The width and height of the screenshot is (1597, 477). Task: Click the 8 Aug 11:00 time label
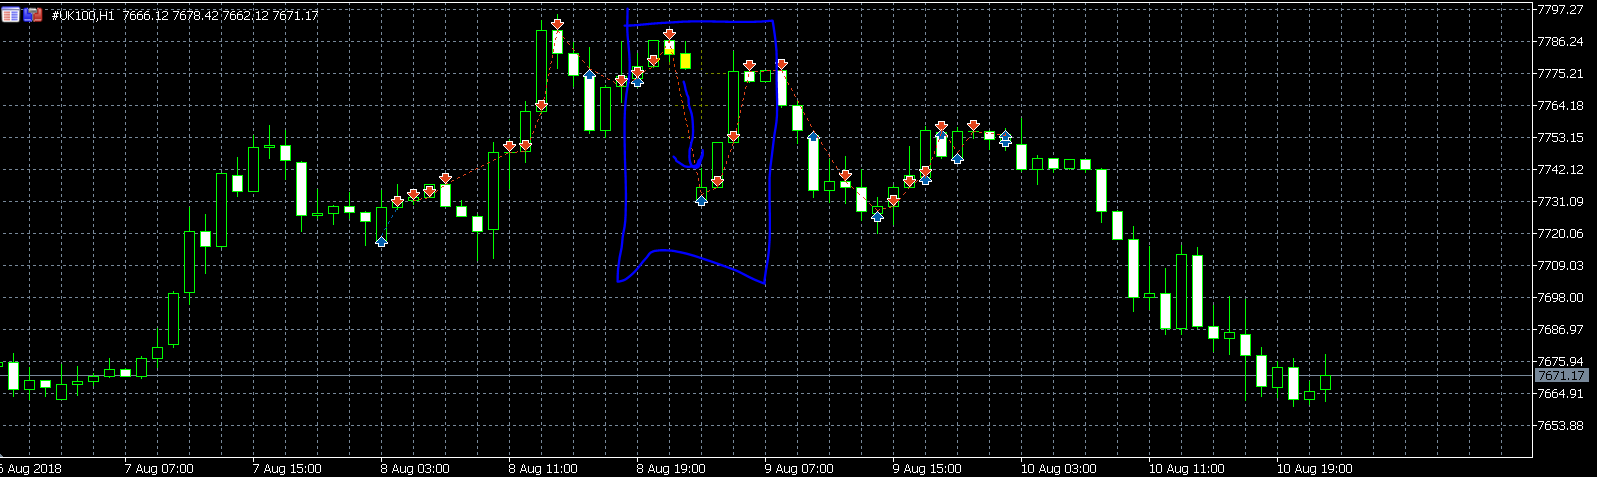[x=543, y=468]
